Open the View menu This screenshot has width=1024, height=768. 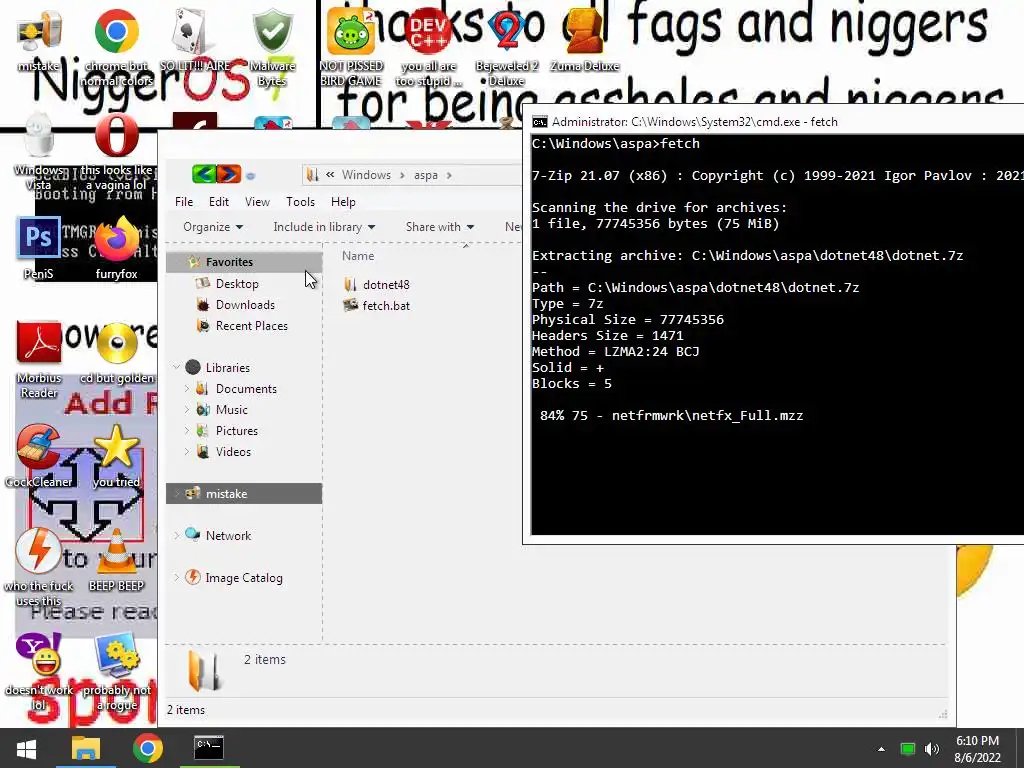point(257,202)
